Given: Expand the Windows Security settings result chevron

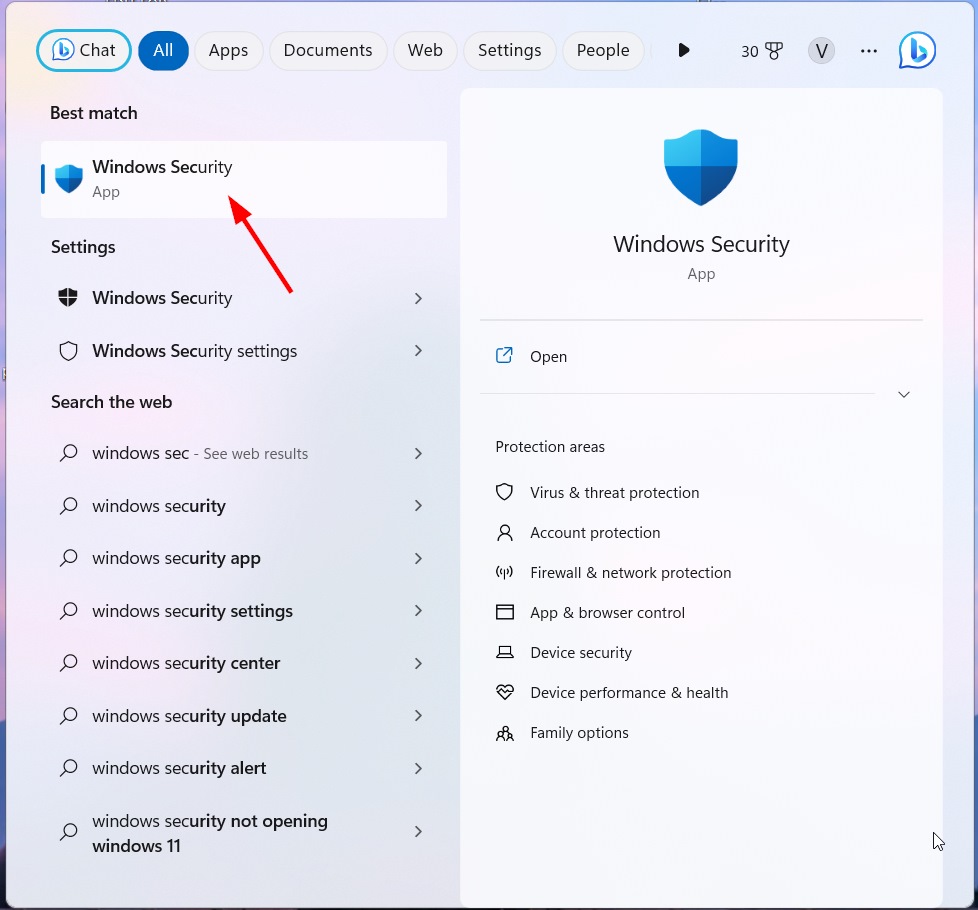Looking at the screenshot, I should (419, 351).
